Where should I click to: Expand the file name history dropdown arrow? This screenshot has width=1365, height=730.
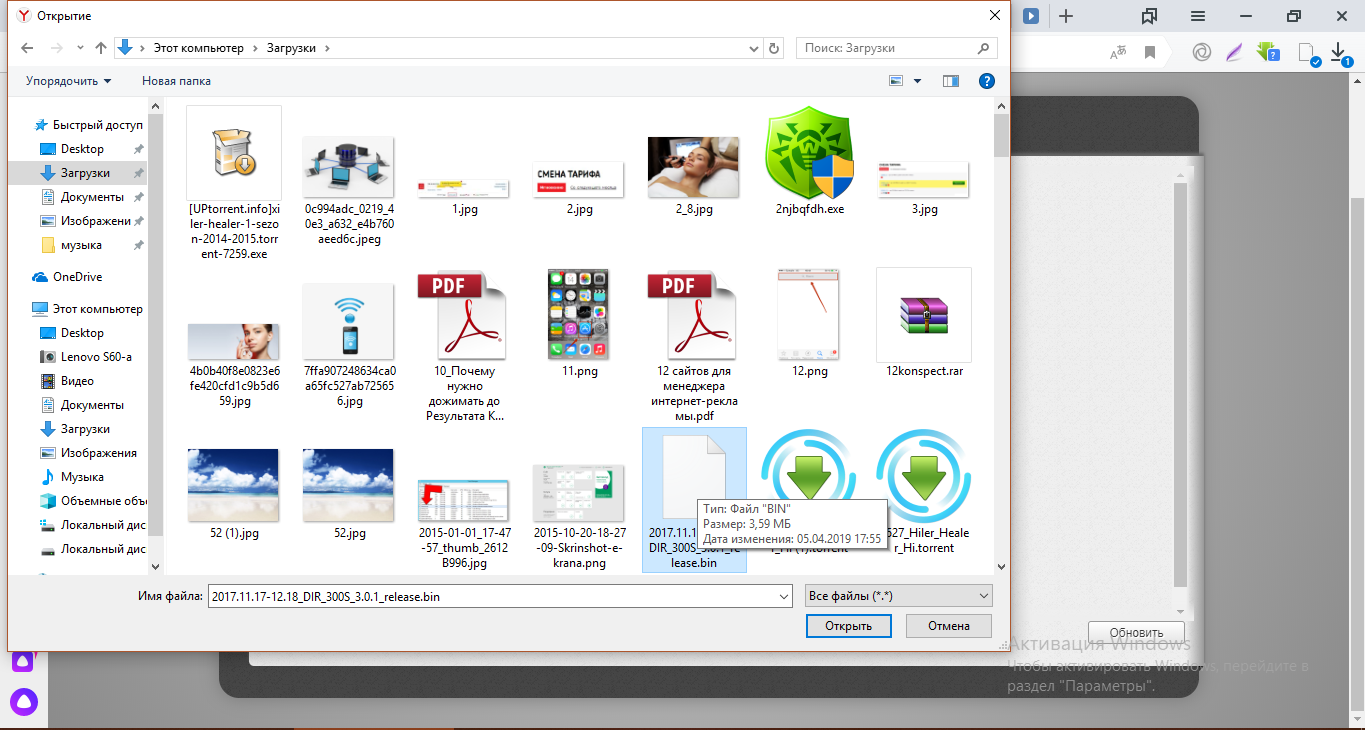783,597
